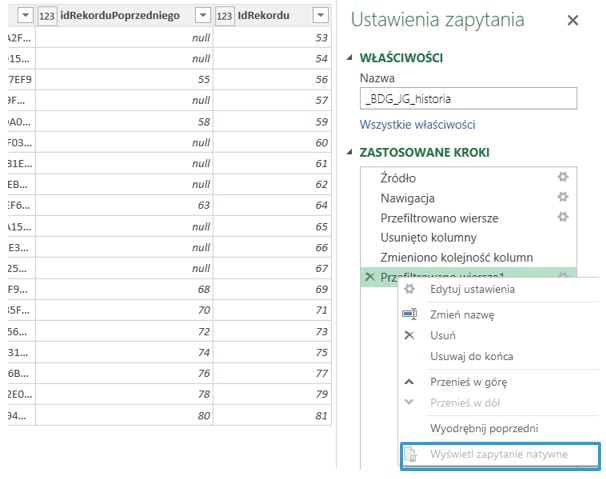Click the gear icon next to Źródło step
The height and width of the screenshot is (479, 606).
563,177
